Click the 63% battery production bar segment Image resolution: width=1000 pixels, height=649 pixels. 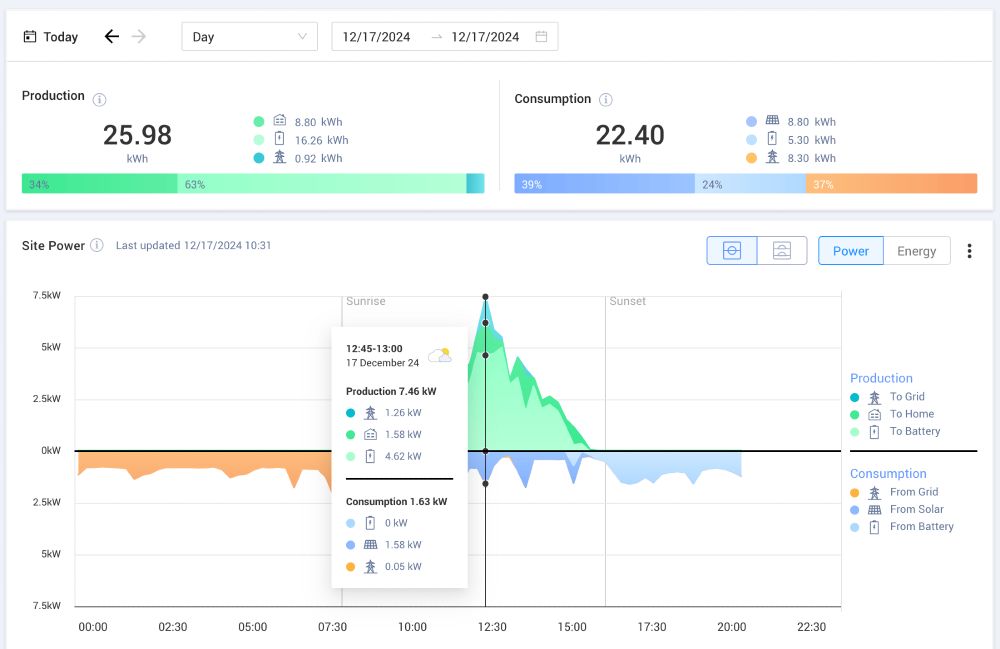pyautogui.click(x=322, y=184)
